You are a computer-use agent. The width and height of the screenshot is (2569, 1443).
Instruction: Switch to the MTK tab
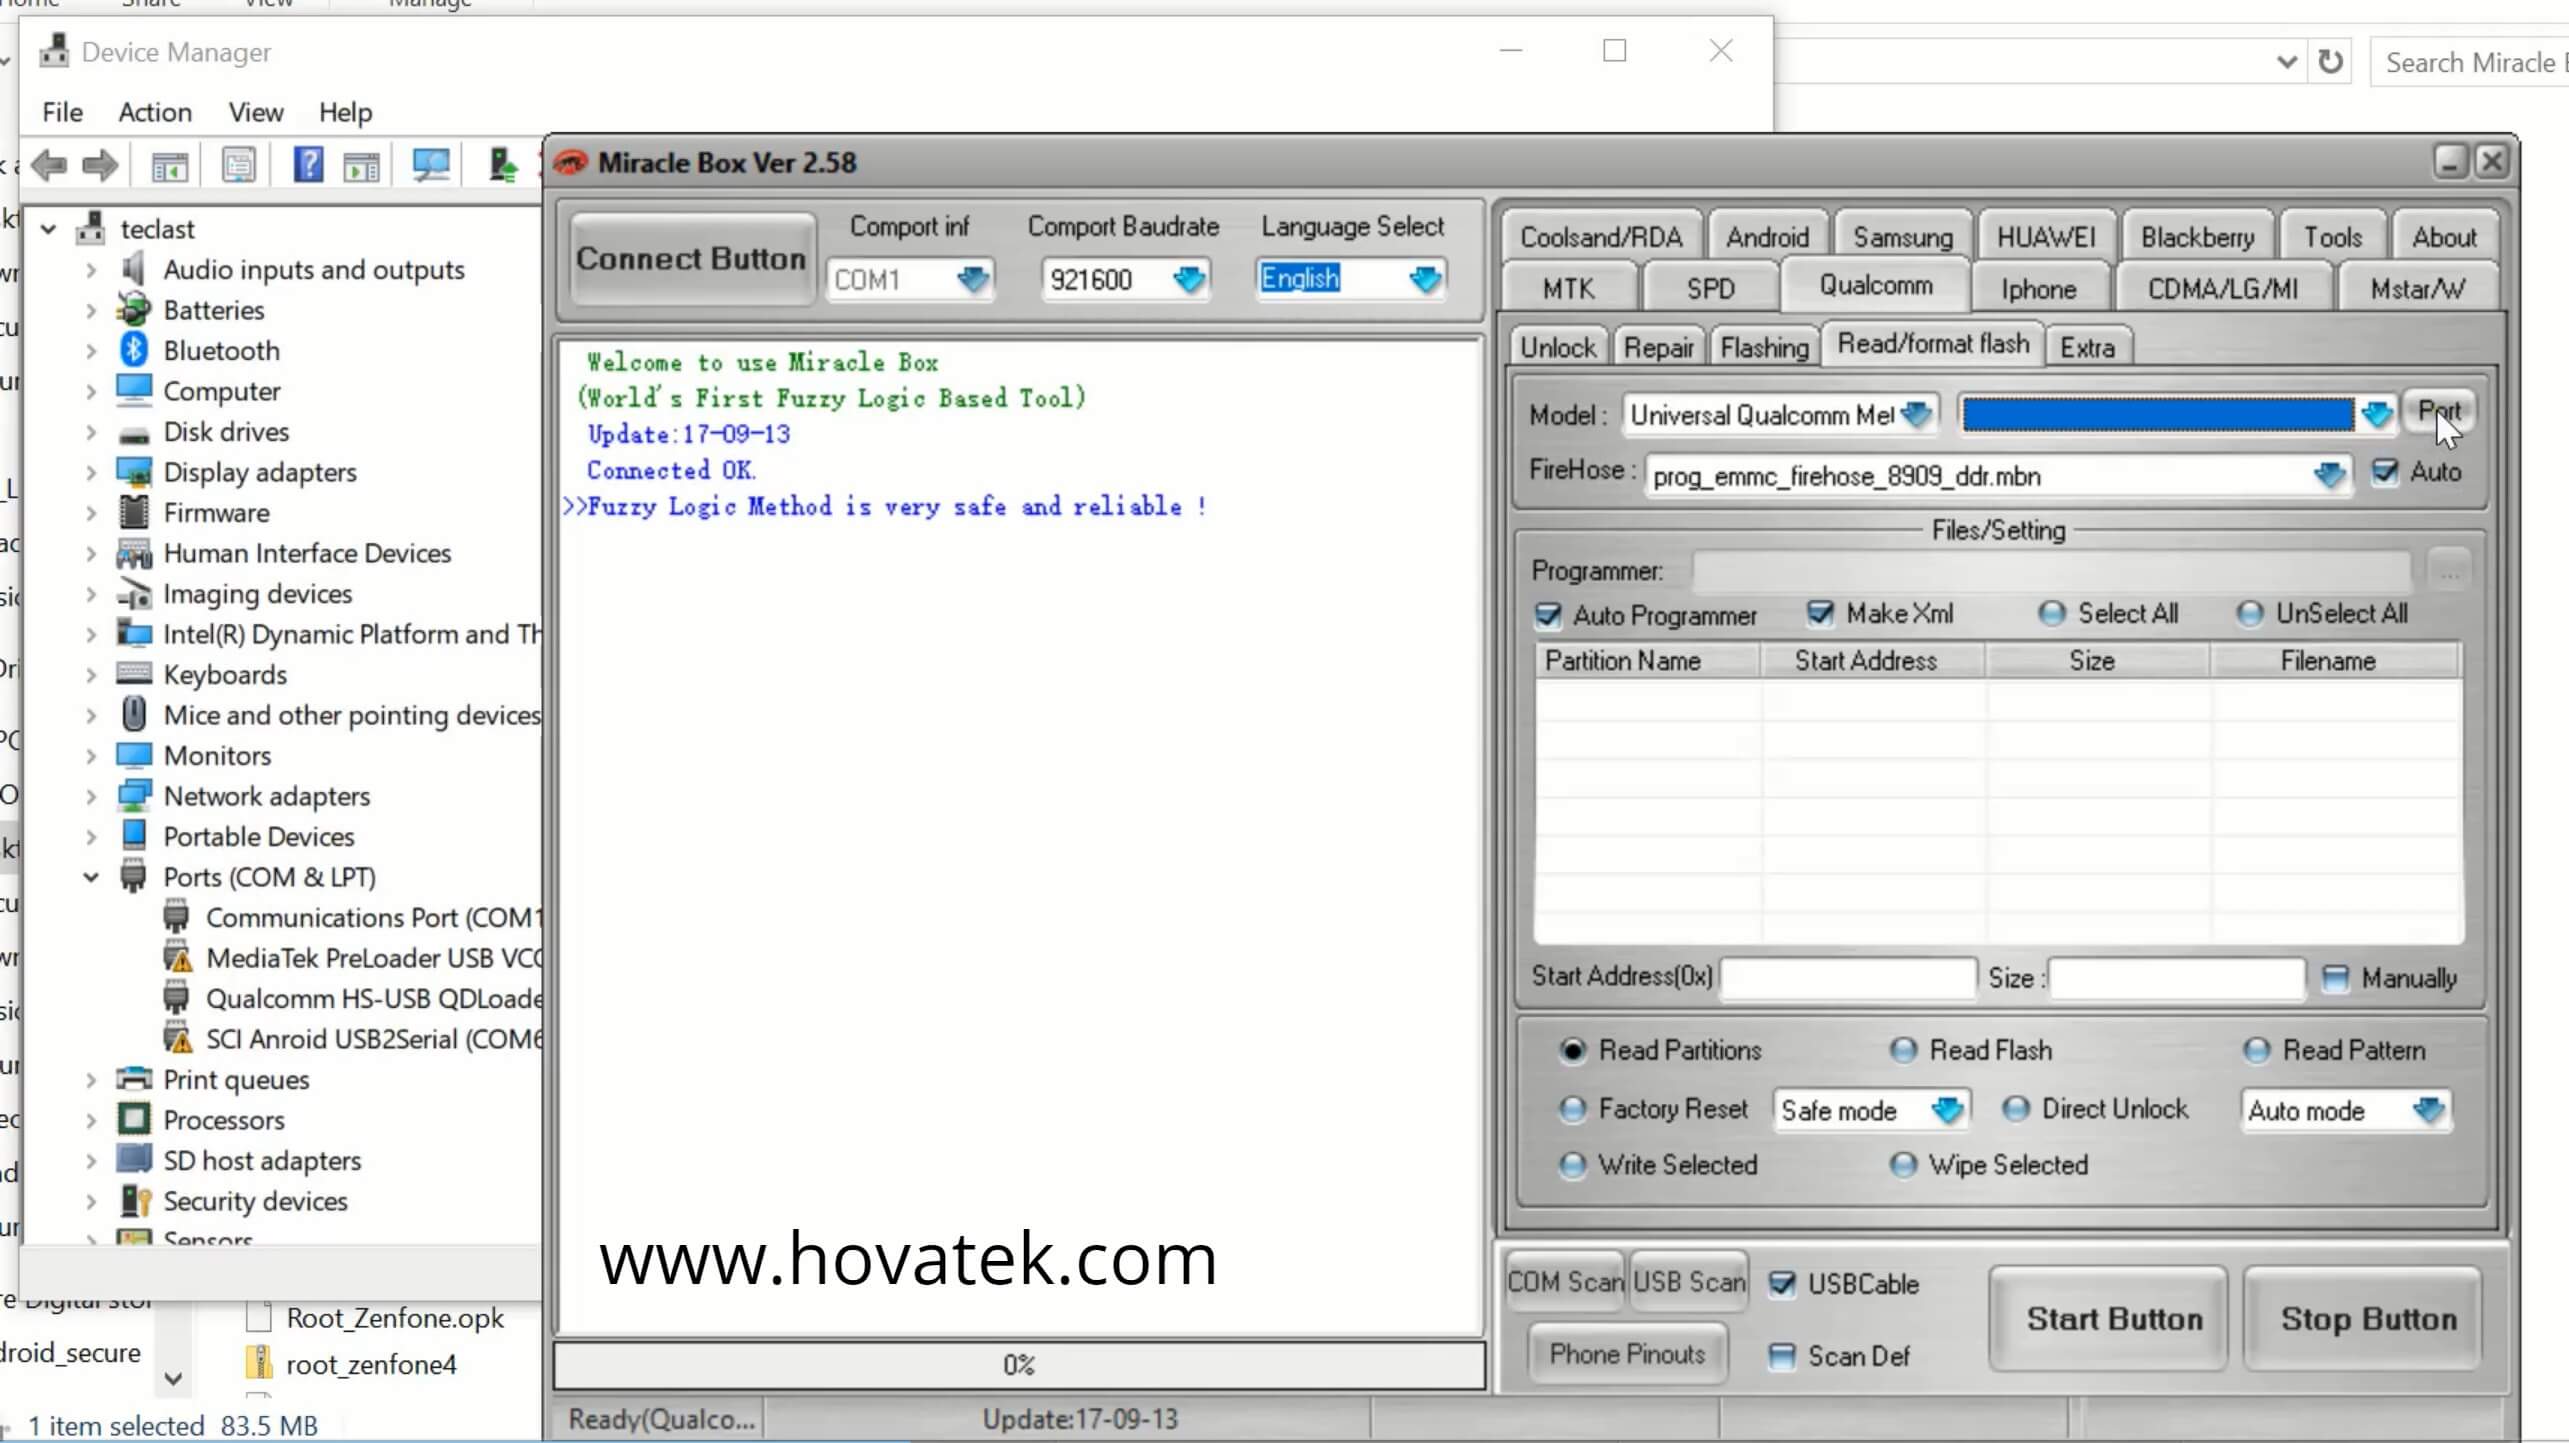1568,289
